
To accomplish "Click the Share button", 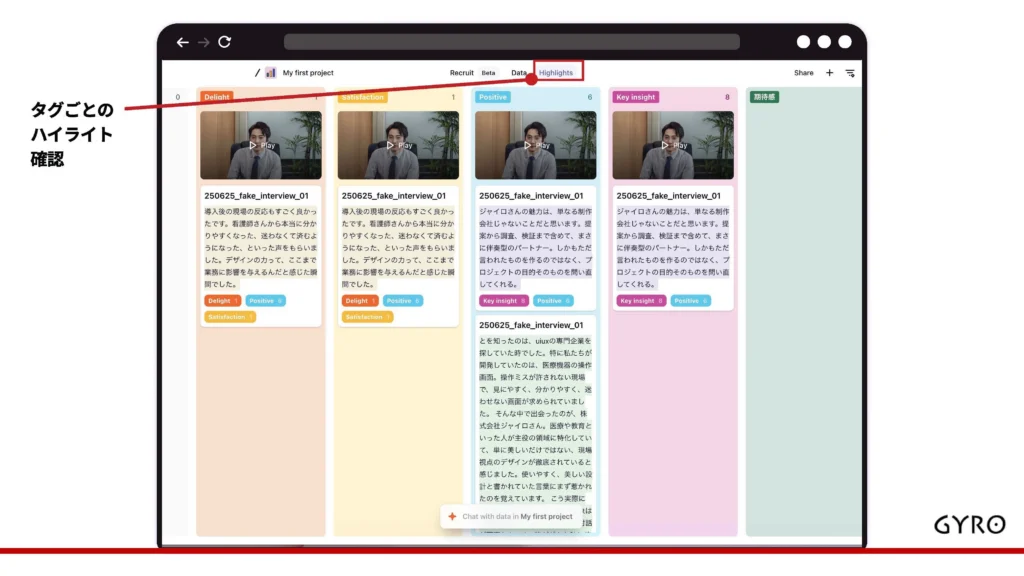I will 803,73.
